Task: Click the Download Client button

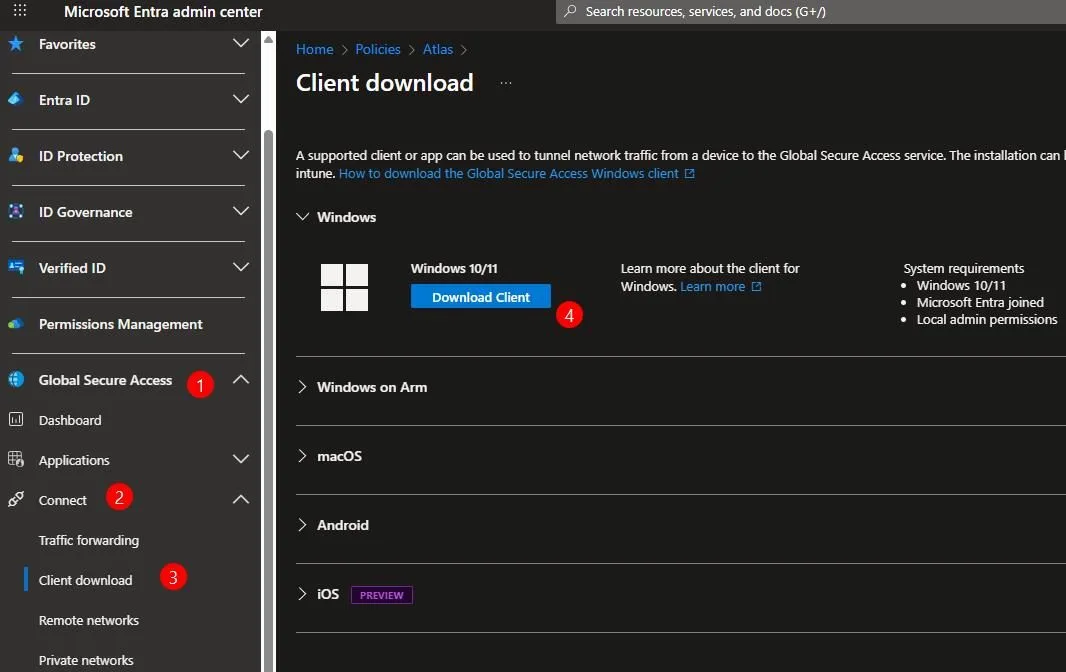Action: (481, 297)
